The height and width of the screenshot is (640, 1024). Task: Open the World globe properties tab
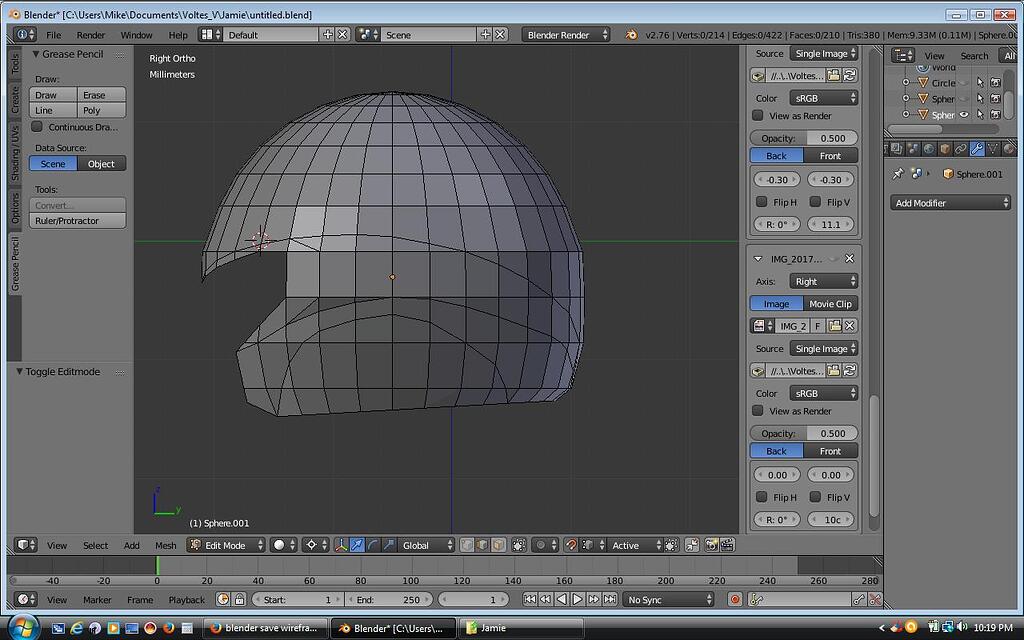point(929,149)
